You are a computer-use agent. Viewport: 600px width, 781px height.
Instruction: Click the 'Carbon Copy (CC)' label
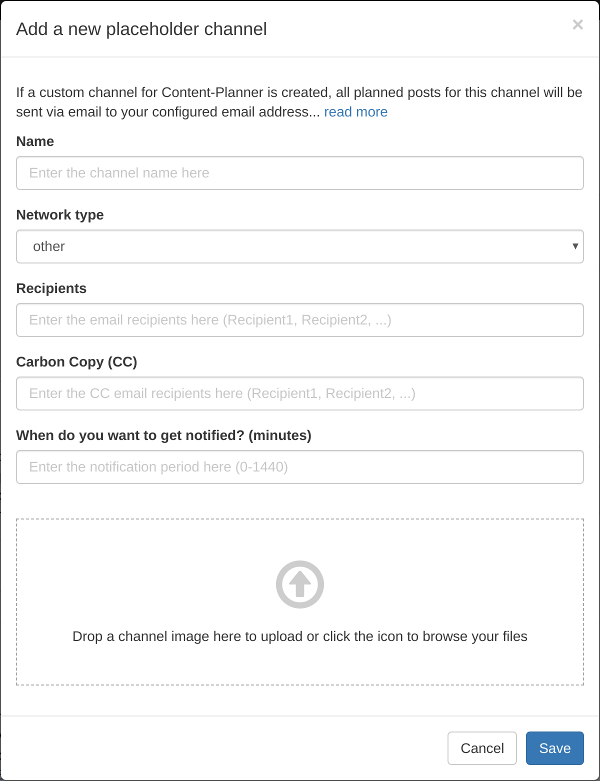(x=76, y=361)
